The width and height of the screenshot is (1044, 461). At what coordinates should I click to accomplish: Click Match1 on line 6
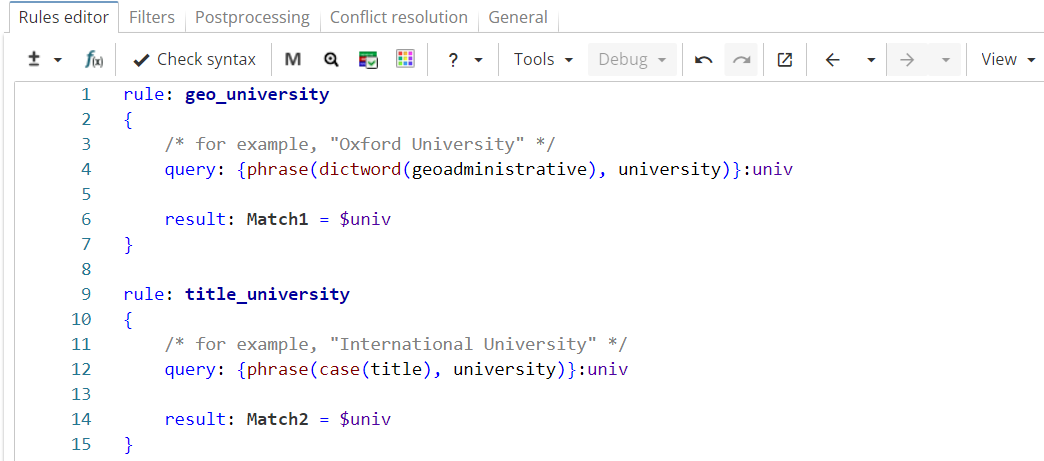coord(278,219)
